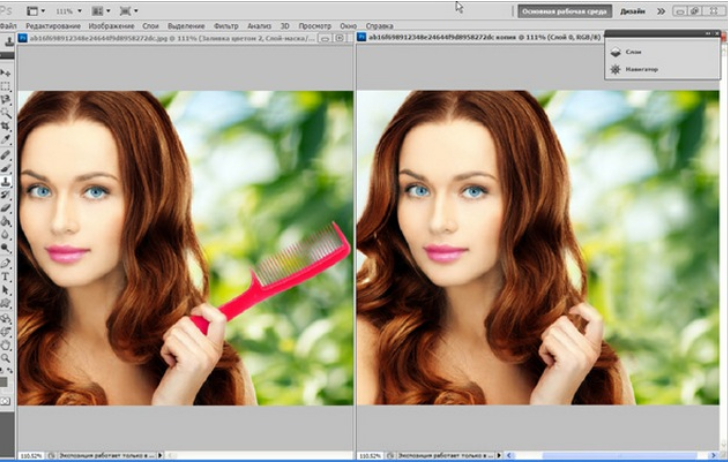Select the Paint Bucket tool

6,222
